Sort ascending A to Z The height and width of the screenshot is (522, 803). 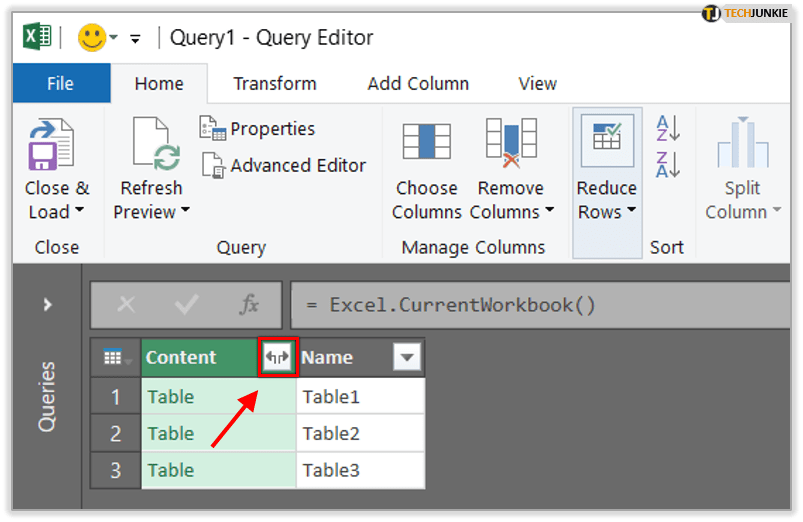pos(668,127)
